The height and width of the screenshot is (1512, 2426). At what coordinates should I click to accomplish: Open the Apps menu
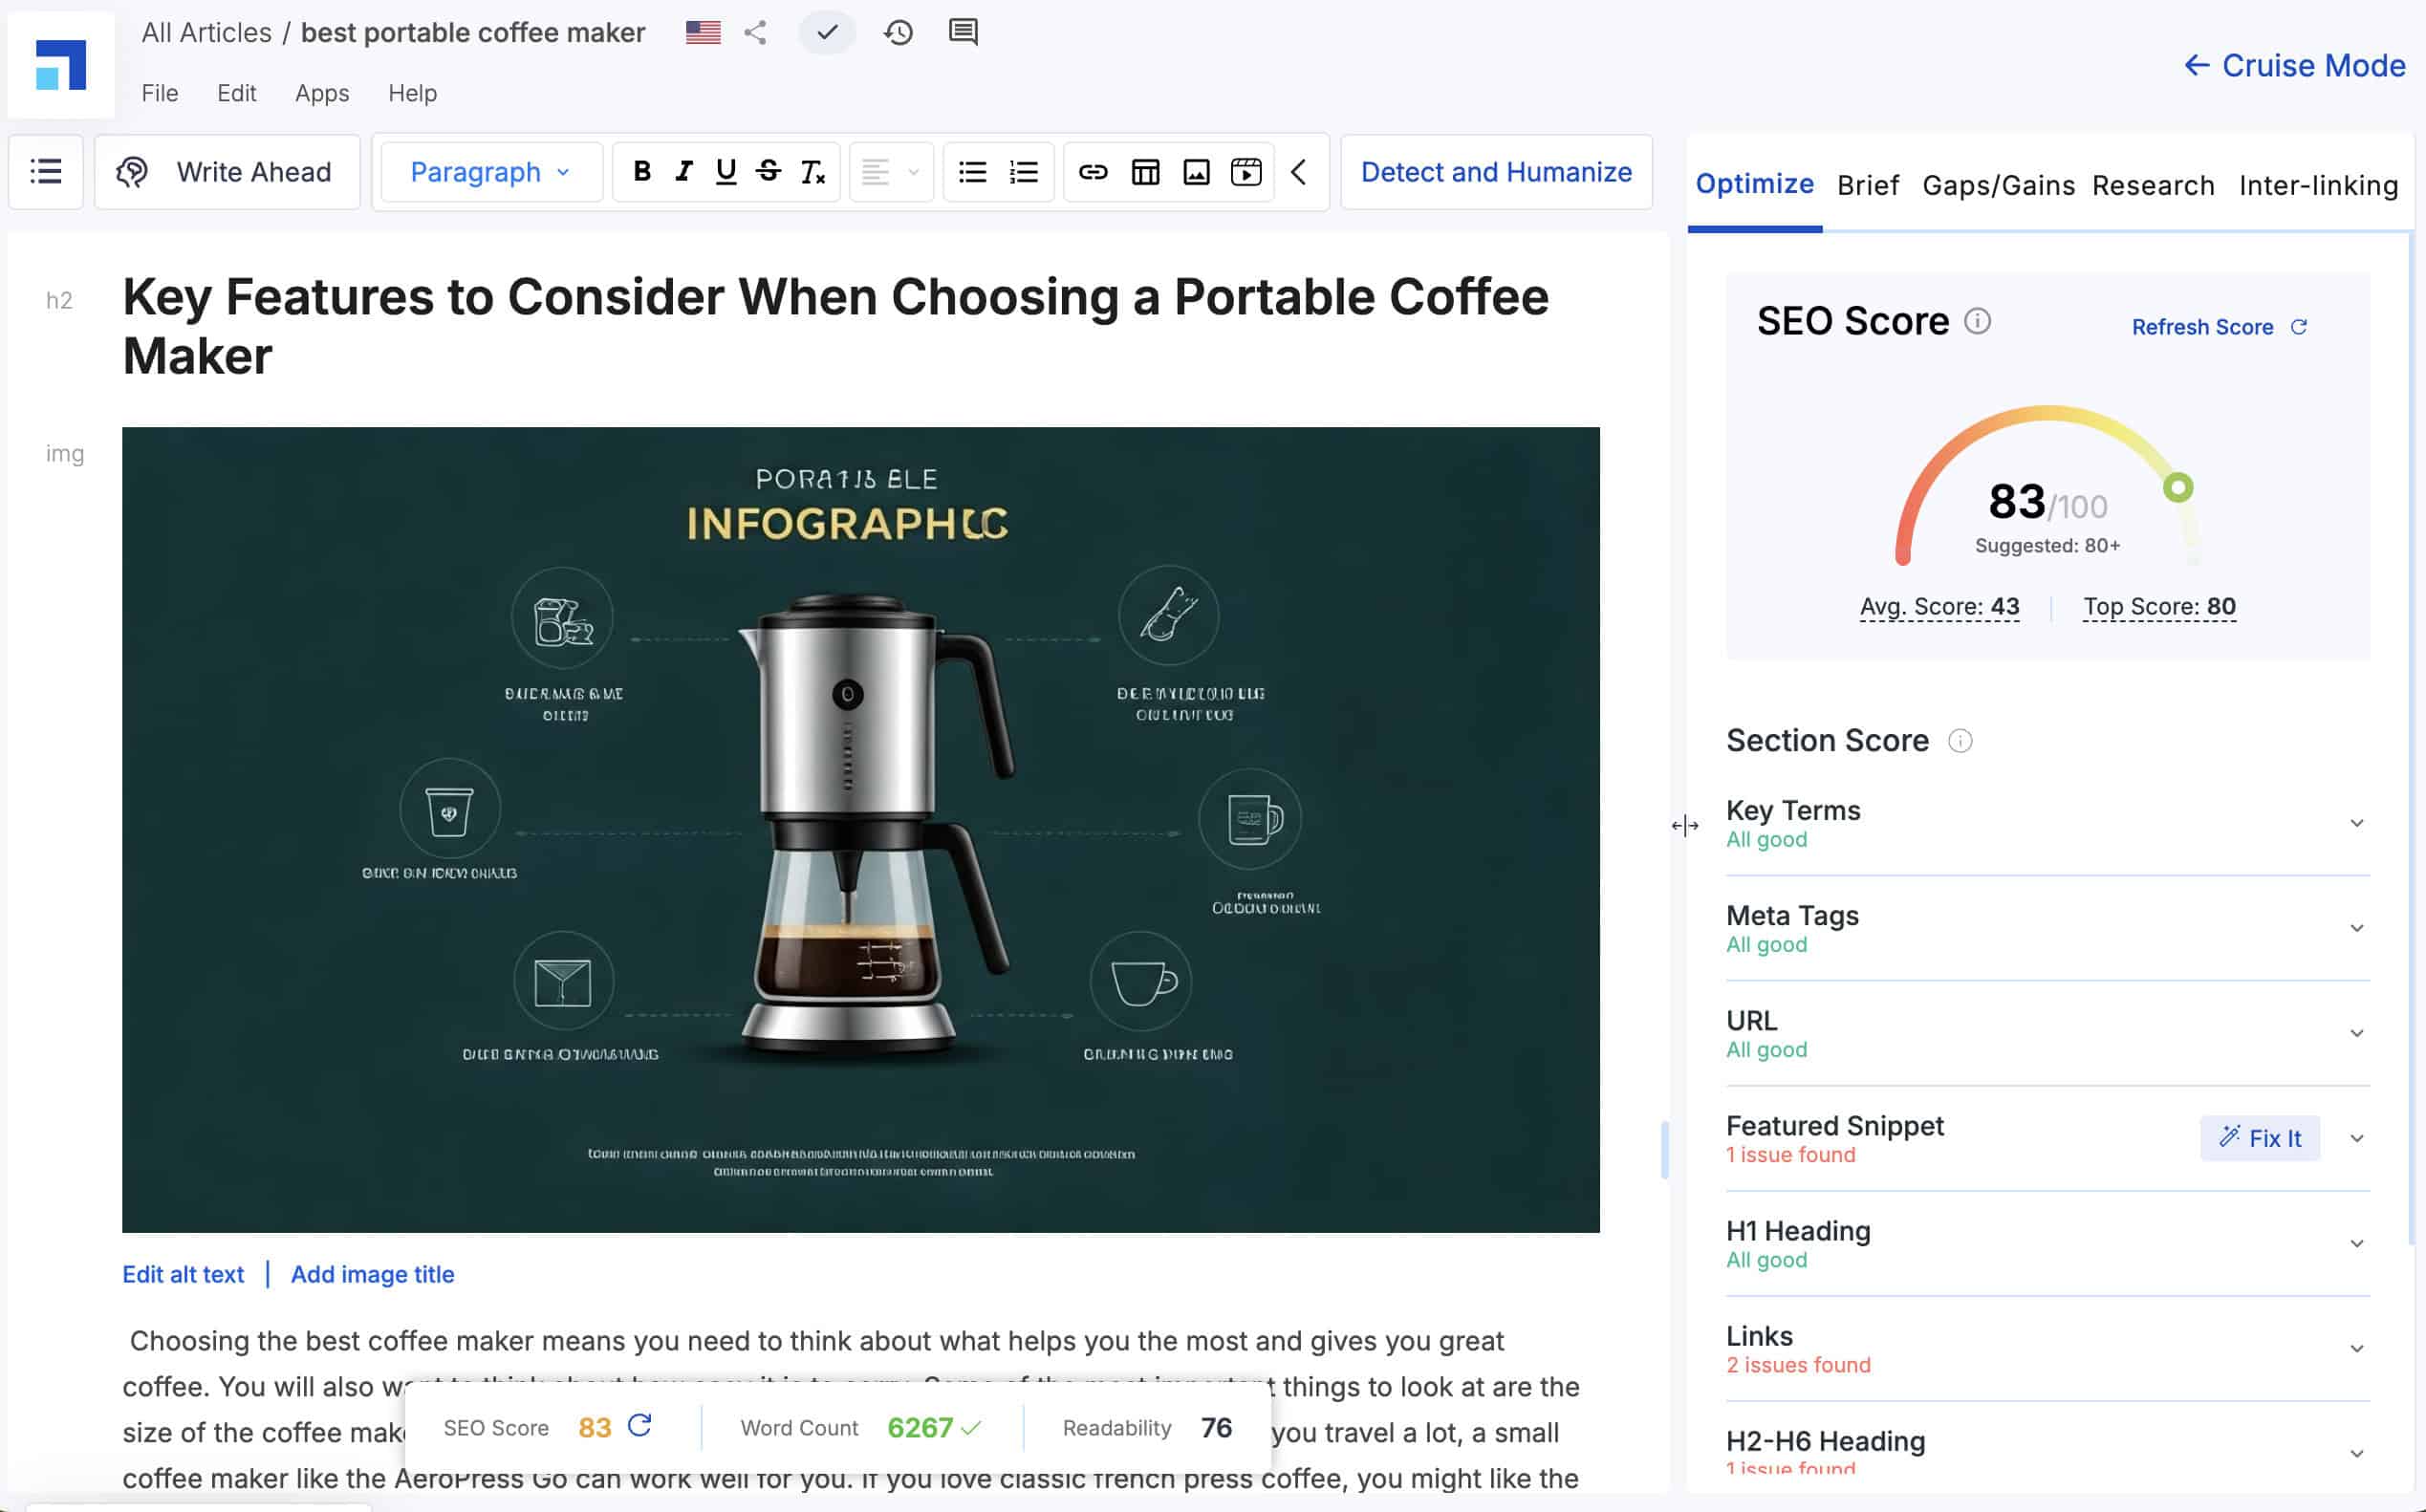point(322,93)
